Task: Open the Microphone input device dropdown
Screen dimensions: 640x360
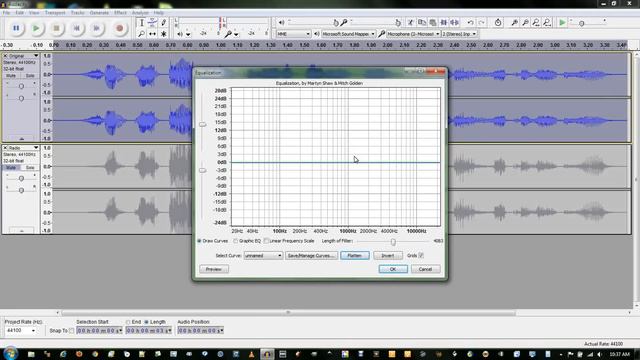Action: tap(413, 34)
